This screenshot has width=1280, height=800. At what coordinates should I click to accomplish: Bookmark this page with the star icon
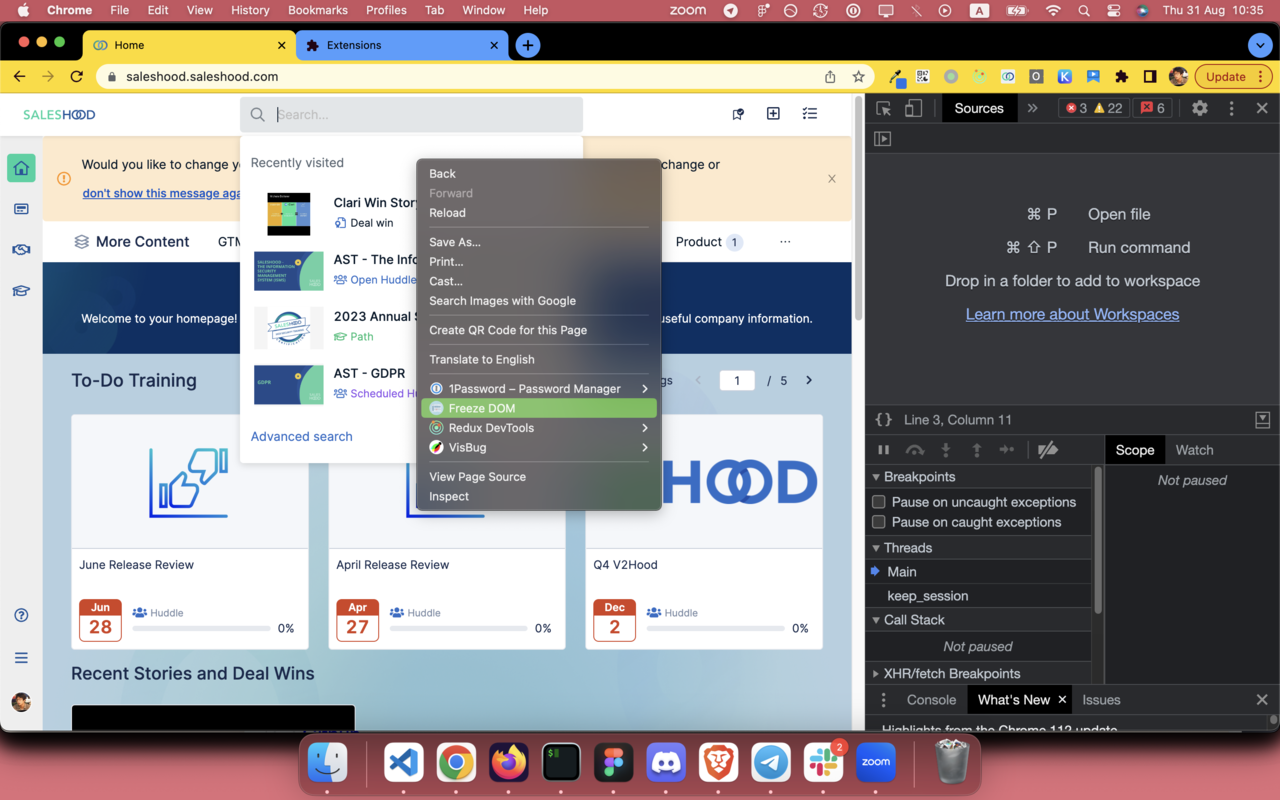[x=858, y=77]
